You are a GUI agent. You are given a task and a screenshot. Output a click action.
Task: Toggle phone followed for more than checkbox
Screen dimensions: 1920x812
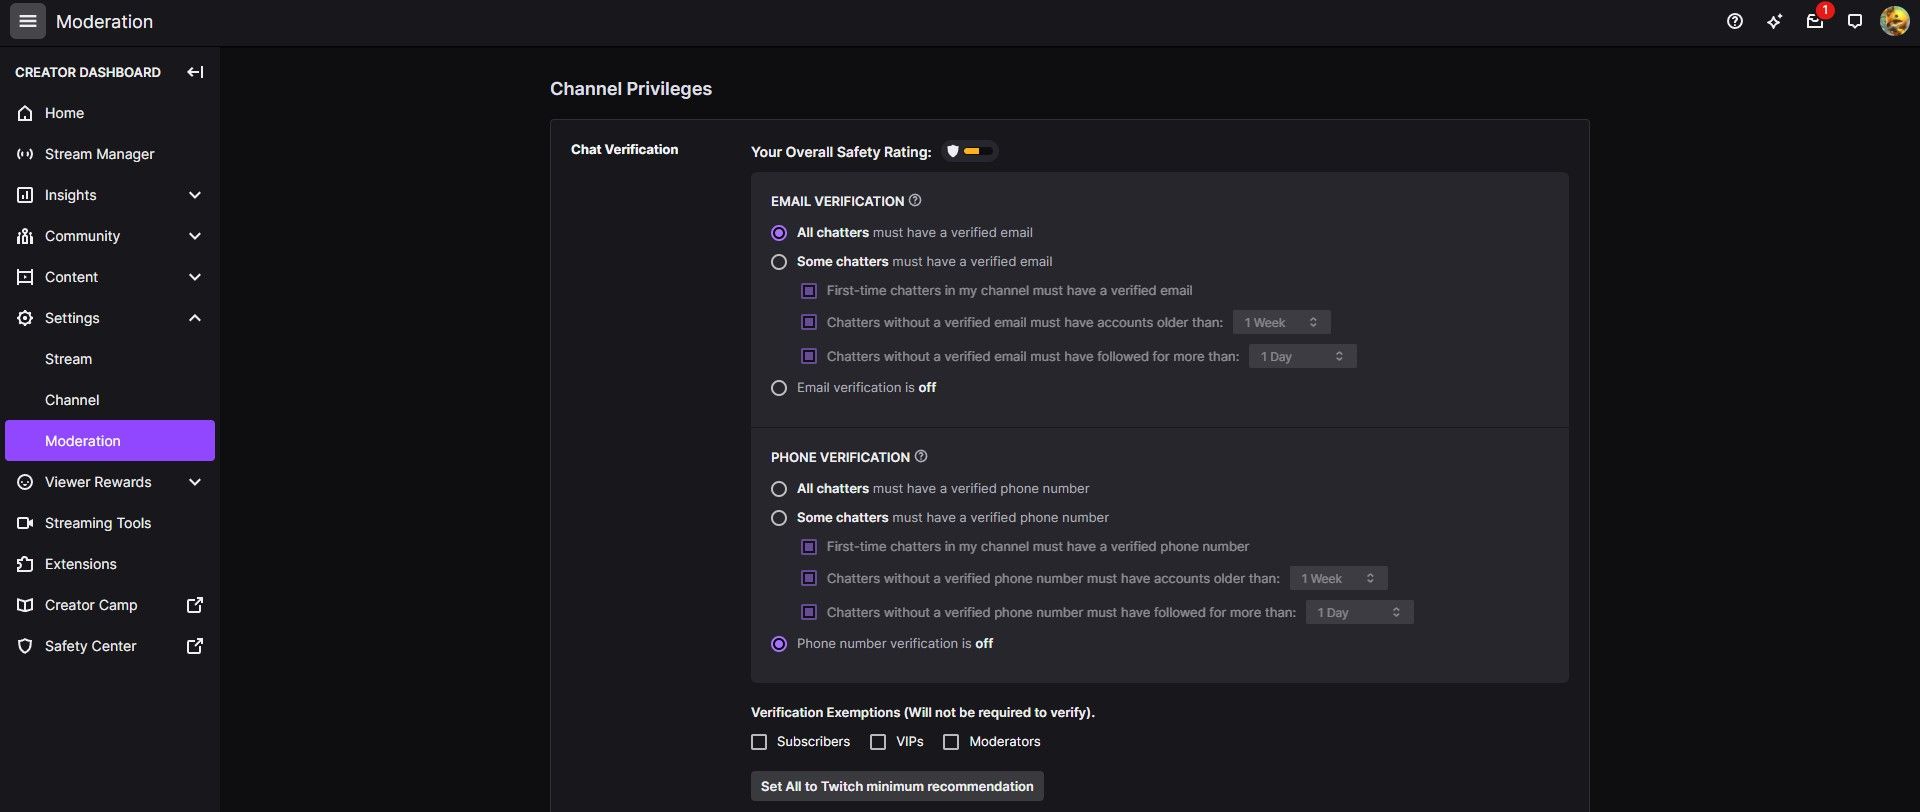point(809,612)
